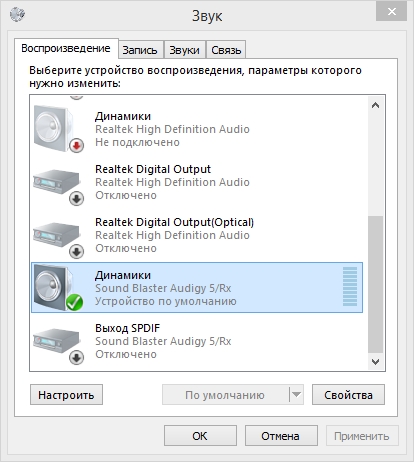
Task: Click the green default-device checkmark badge
Action: 74,303
